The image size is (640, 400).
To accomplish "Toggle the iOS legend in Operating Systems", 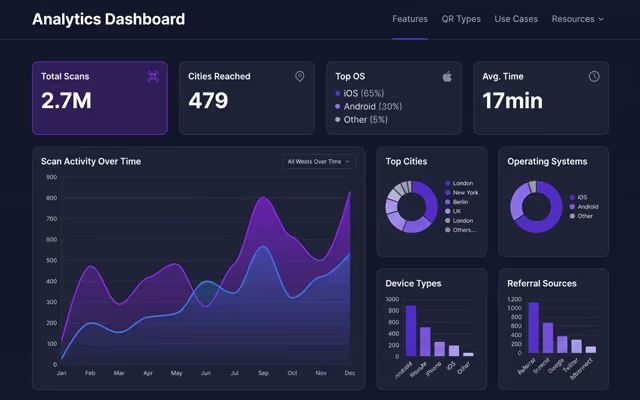I will [578, 197].
